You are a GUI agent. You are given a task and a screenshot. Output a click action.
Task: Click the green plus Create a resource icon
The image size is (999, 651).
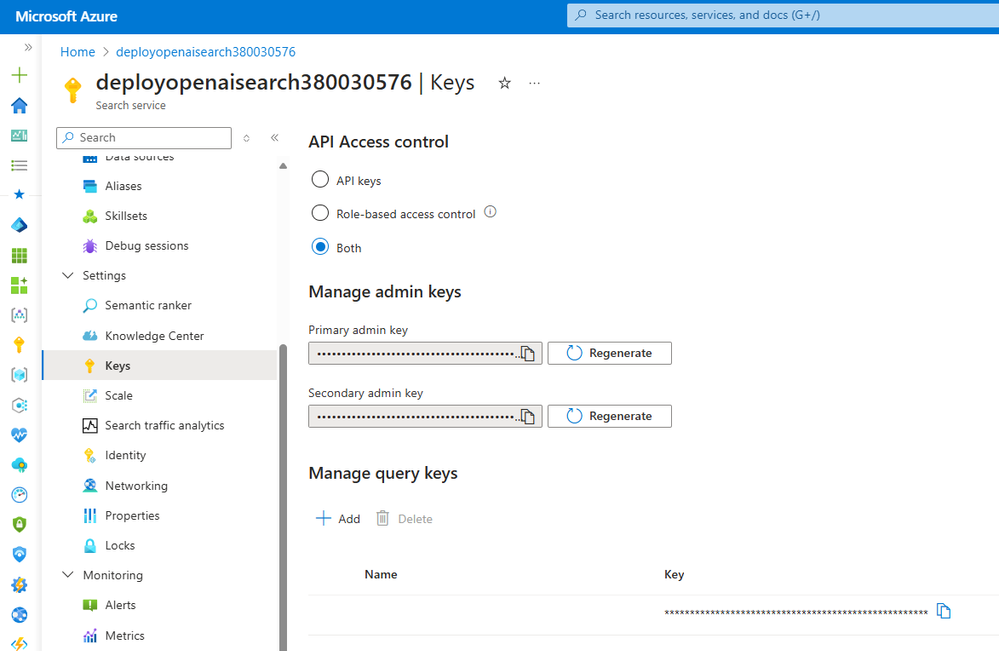pos(20,75)
